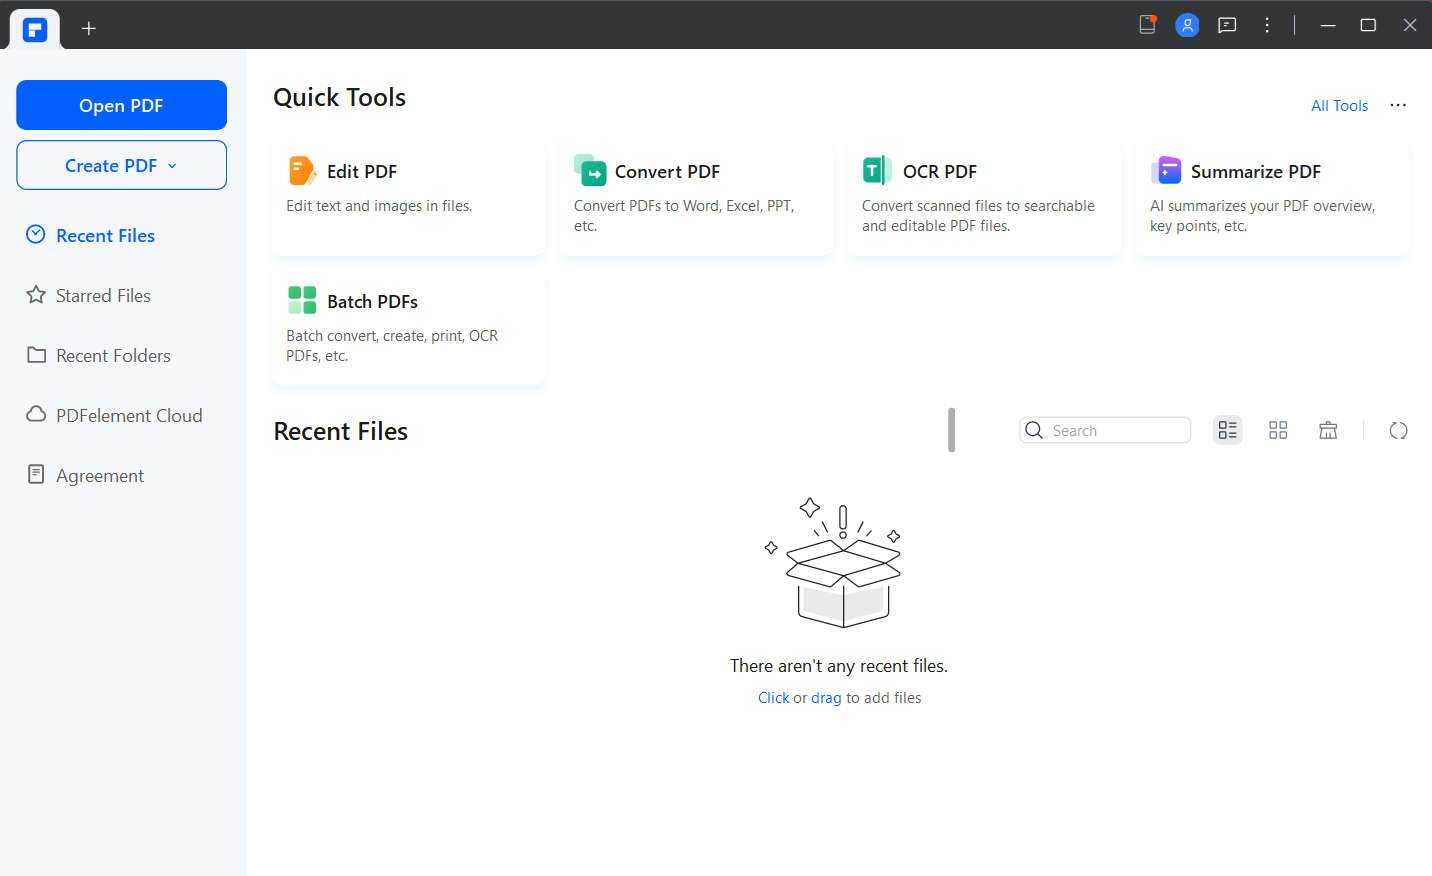Click the Search field in Recent Files

click(x=1105, y=430)
